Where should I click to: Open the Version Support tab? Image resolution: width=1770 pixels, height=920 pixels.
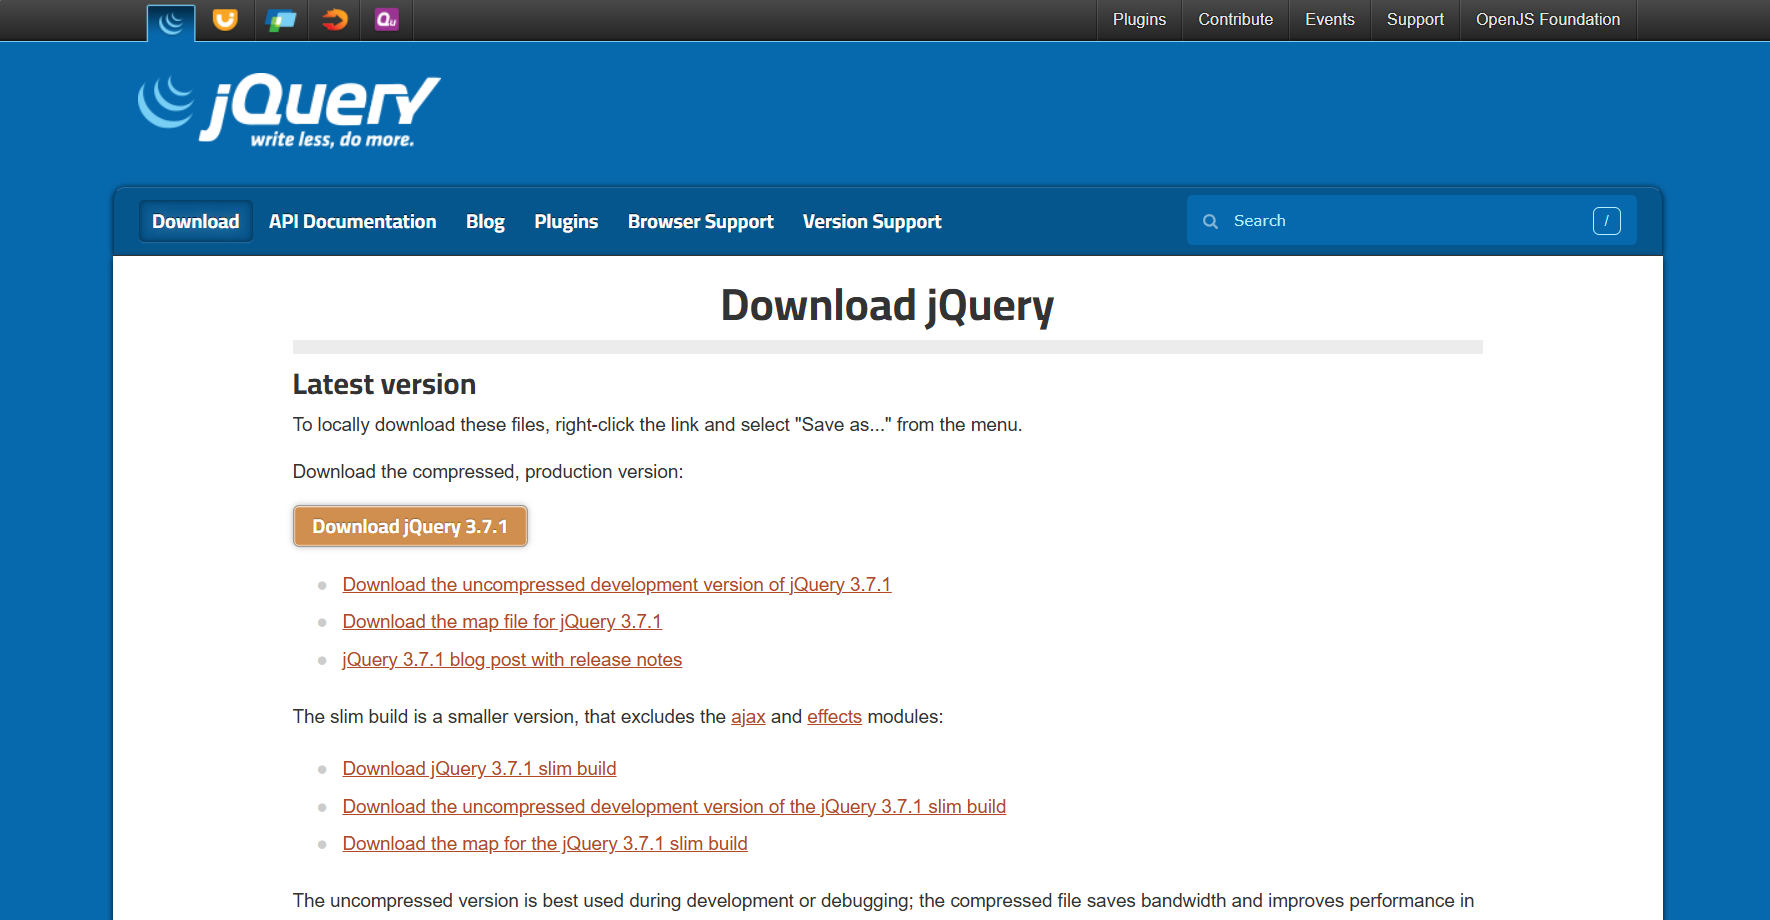point(871,221)
